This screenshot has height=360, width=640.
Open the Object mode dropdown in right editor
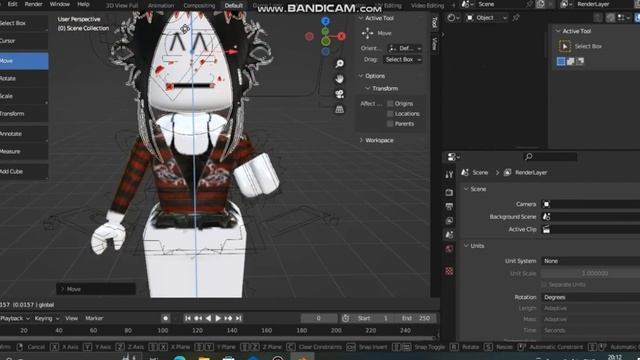click(x=487, y=18)
